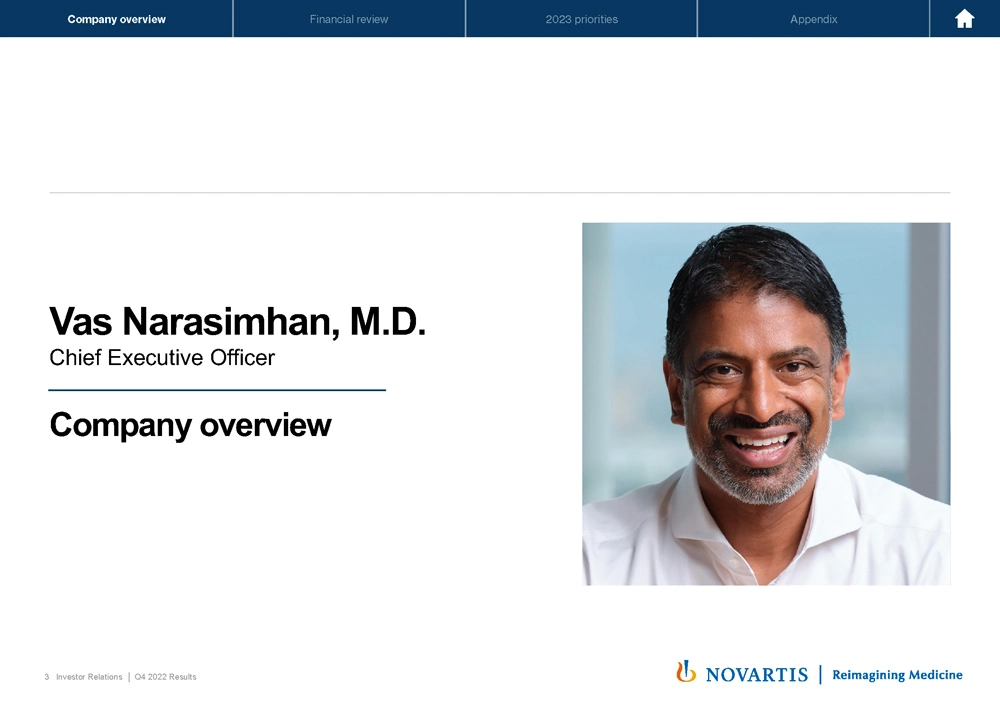Viewport: 1000px width, 707px height.
Task: Click the Novartis flame logo symbol
Action: tap(686, 672)
